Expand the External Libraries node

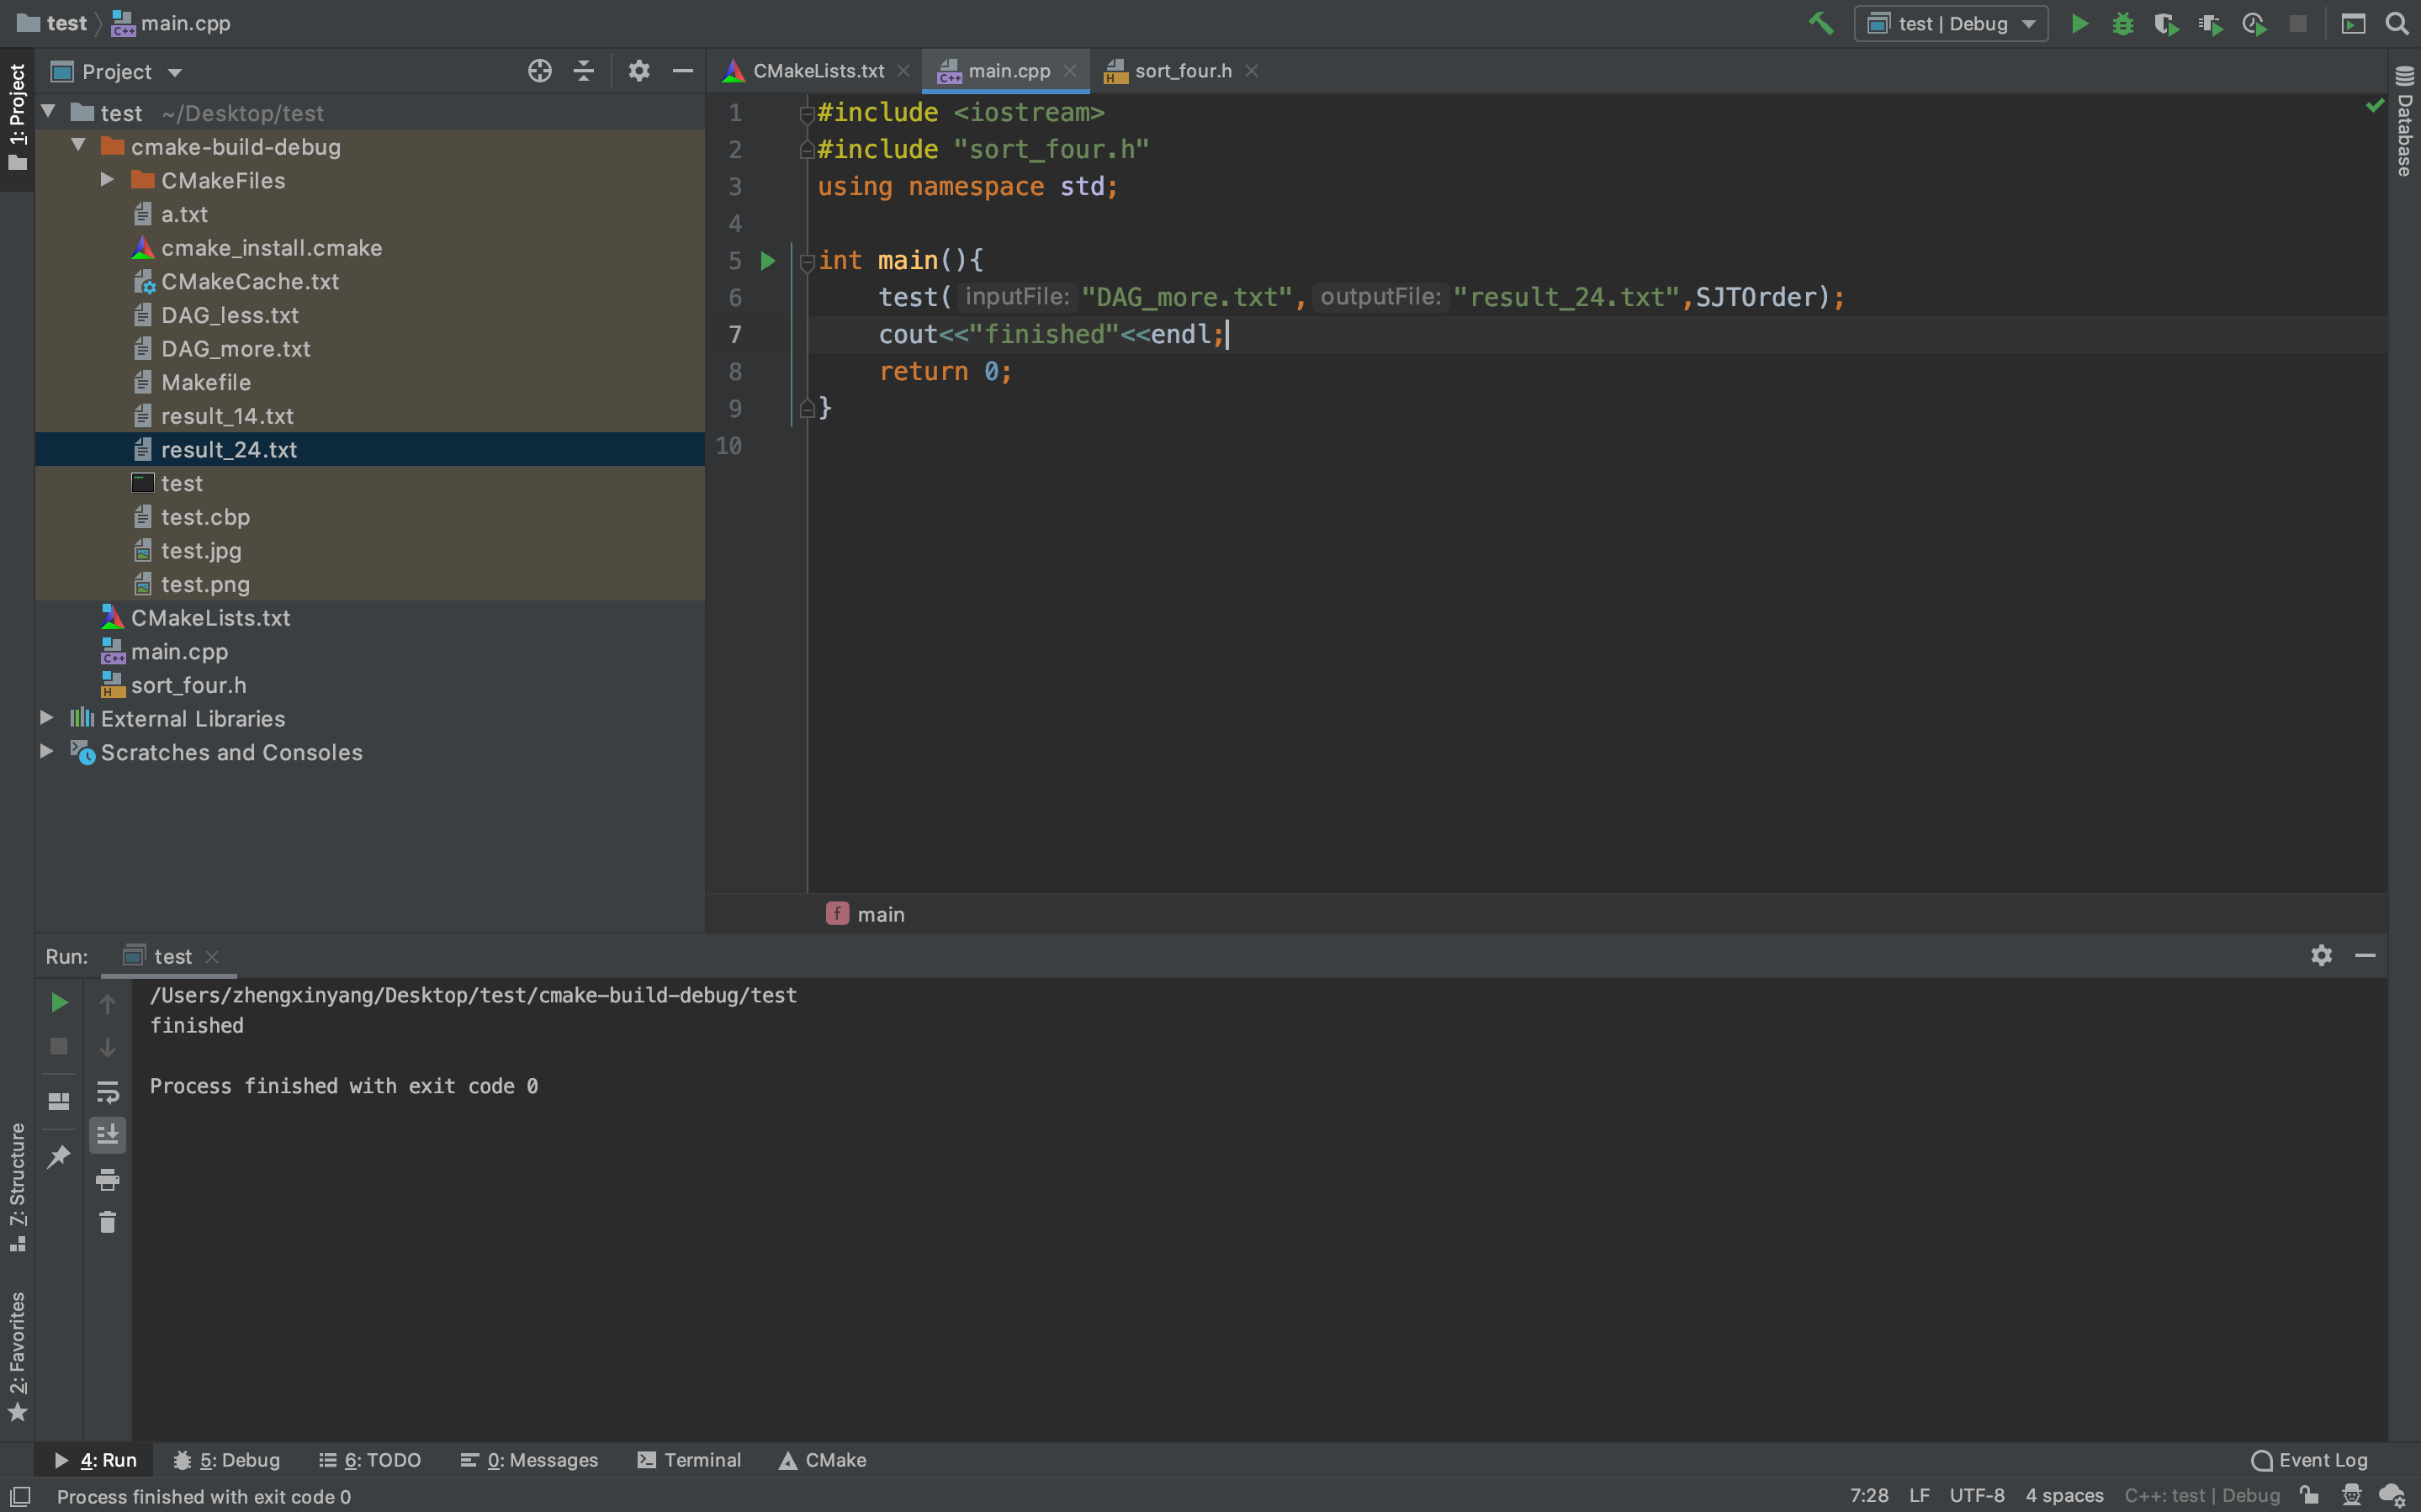tap(46, 718)
